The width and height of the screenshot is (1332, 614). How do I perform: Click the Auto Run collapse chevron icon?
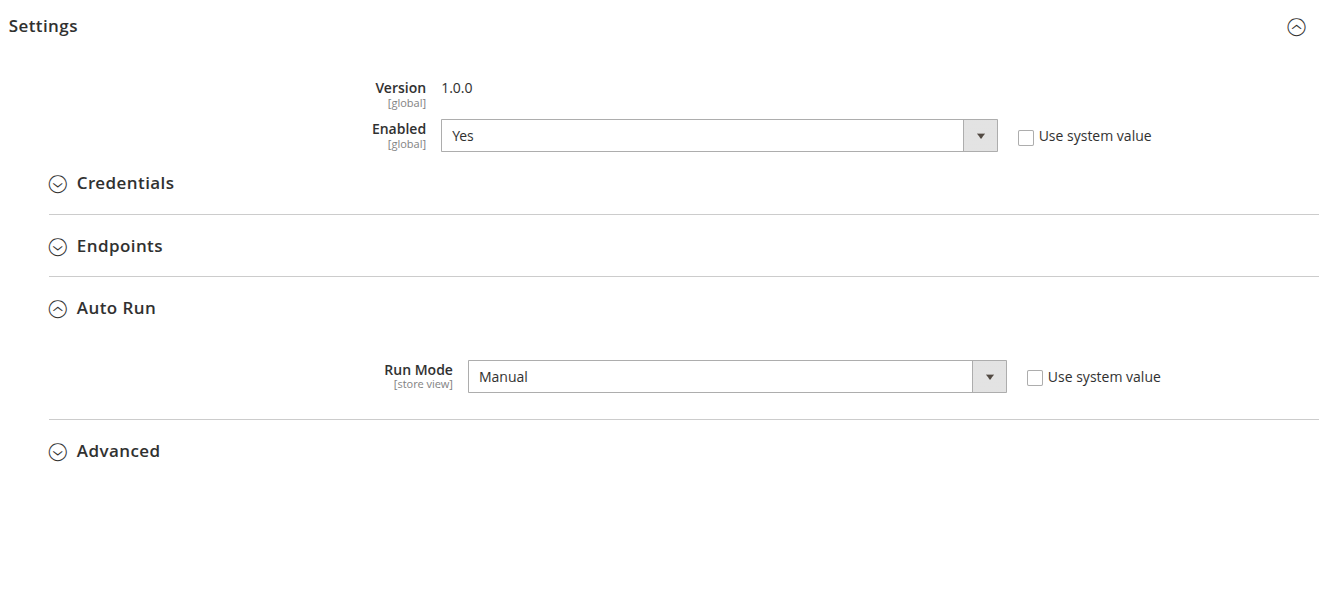click(x=58, y=309)
